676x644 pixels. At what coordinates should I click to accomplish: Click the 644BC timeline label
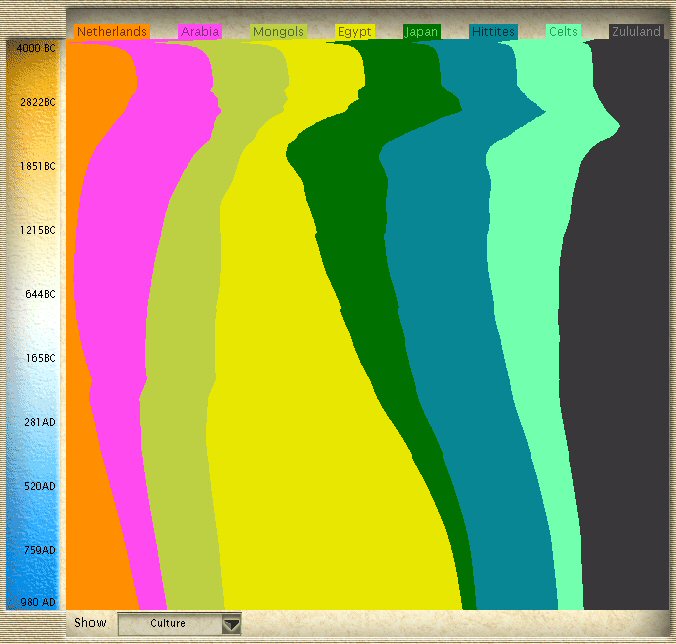(38, 294)
